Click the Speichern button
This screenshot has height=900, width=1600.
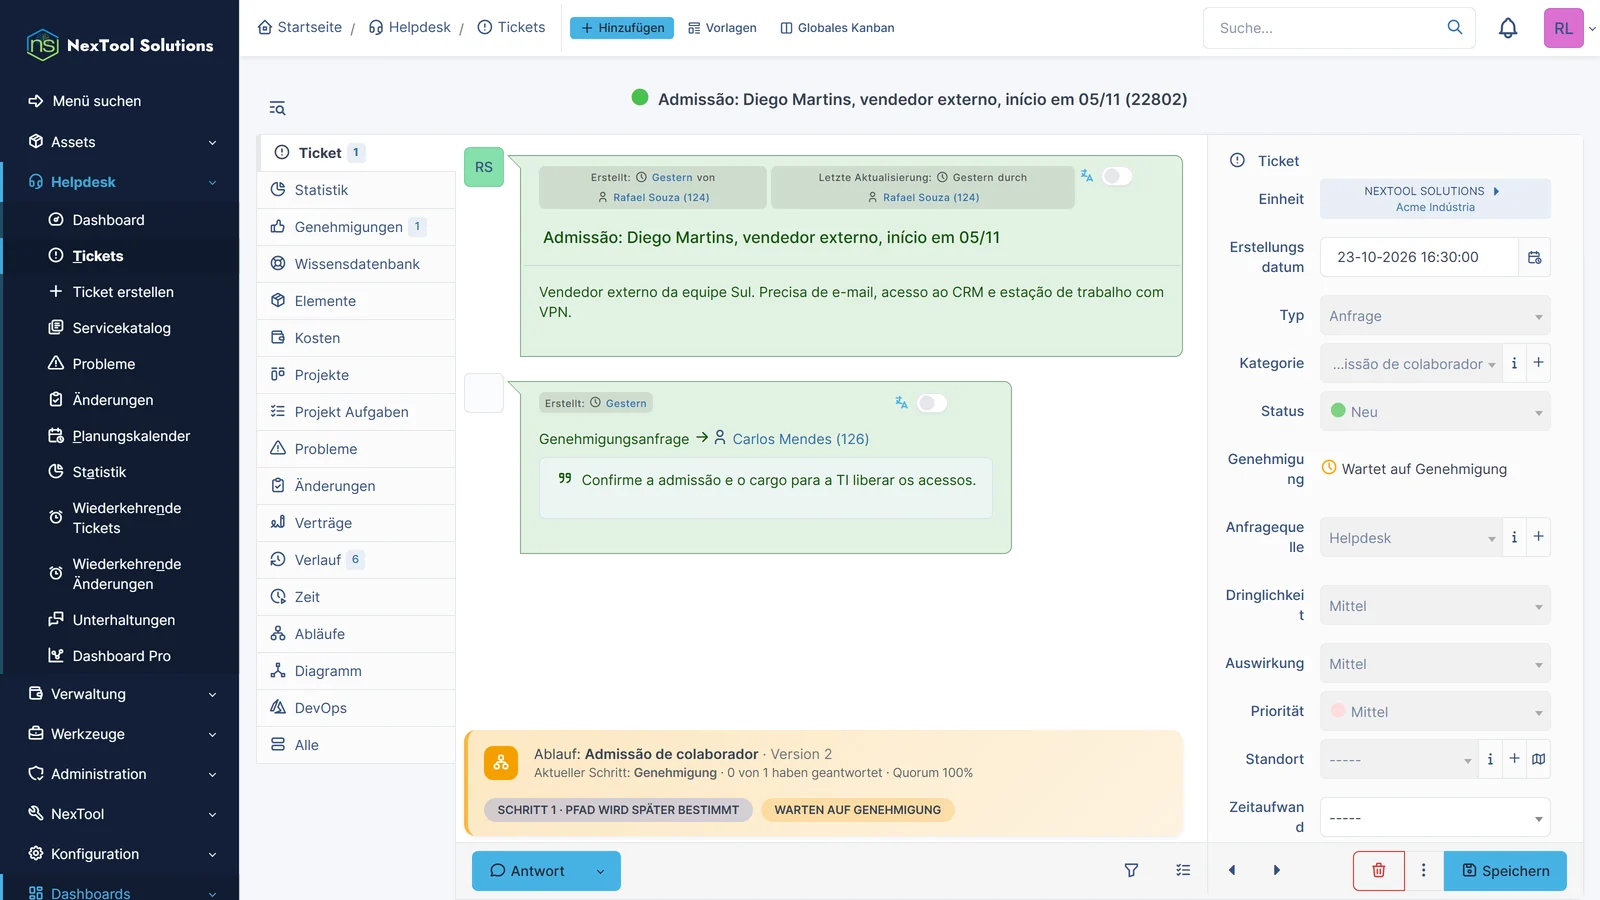tap(1505, 871)
